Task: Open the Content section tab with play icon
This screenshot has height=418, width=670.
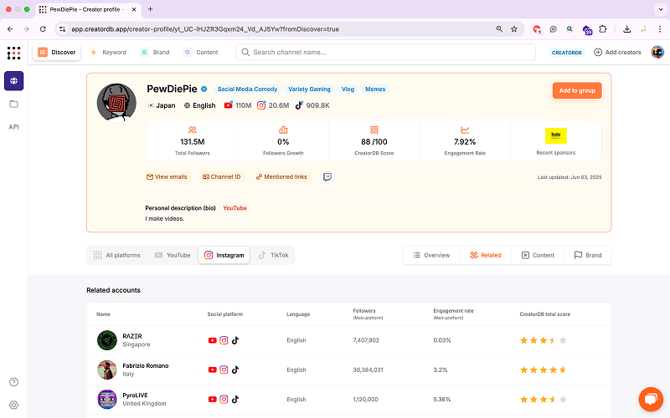Action: pyautogui.click(x=538, y=255)
